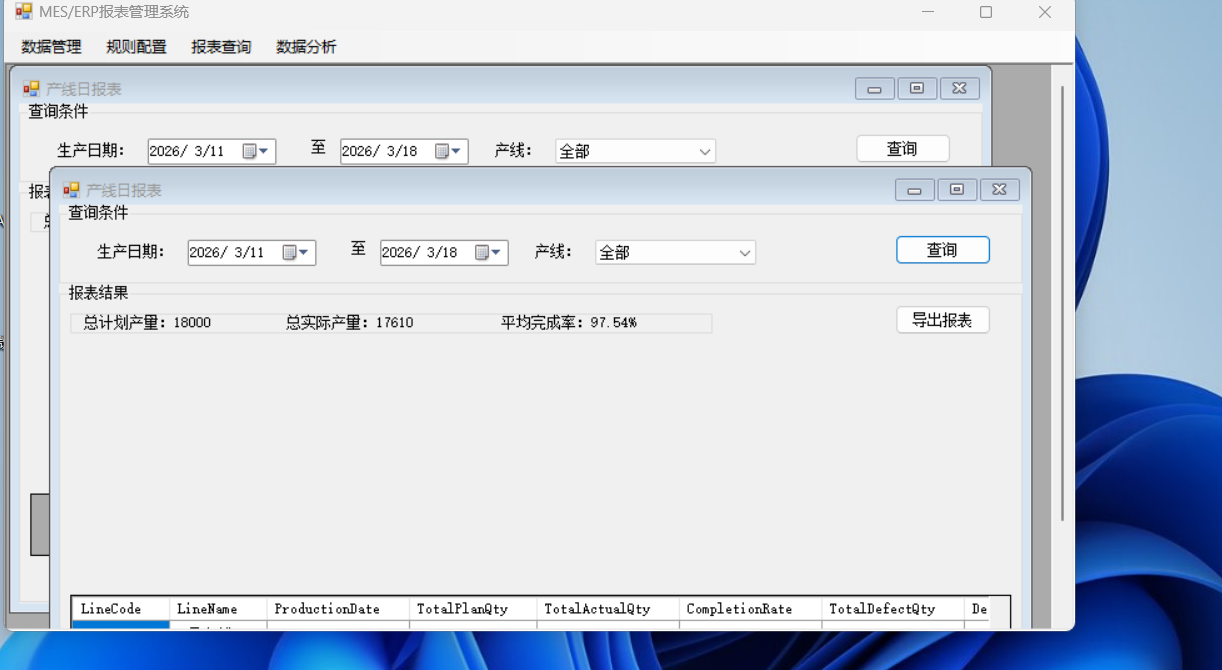1222x670 pixels.
Task: Open the 数据分析 menu
Action: click(306, 47)
